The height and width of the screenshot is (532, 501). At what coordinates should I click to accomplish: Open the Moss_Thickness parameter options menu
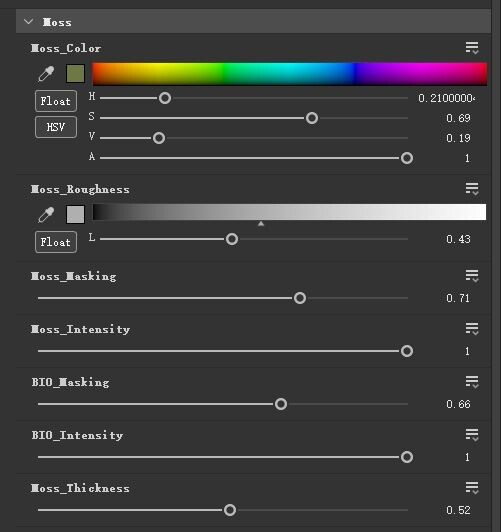[472, 488]
